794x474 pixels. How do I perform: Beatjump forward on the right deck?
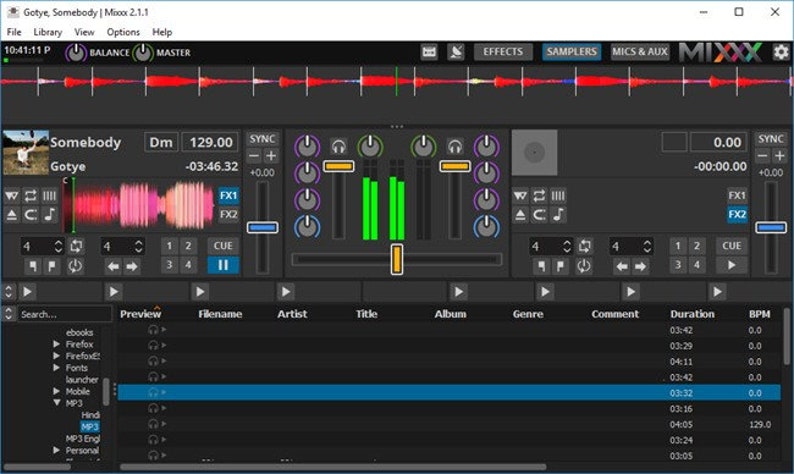pyautogui.click(x=641, y=266)
